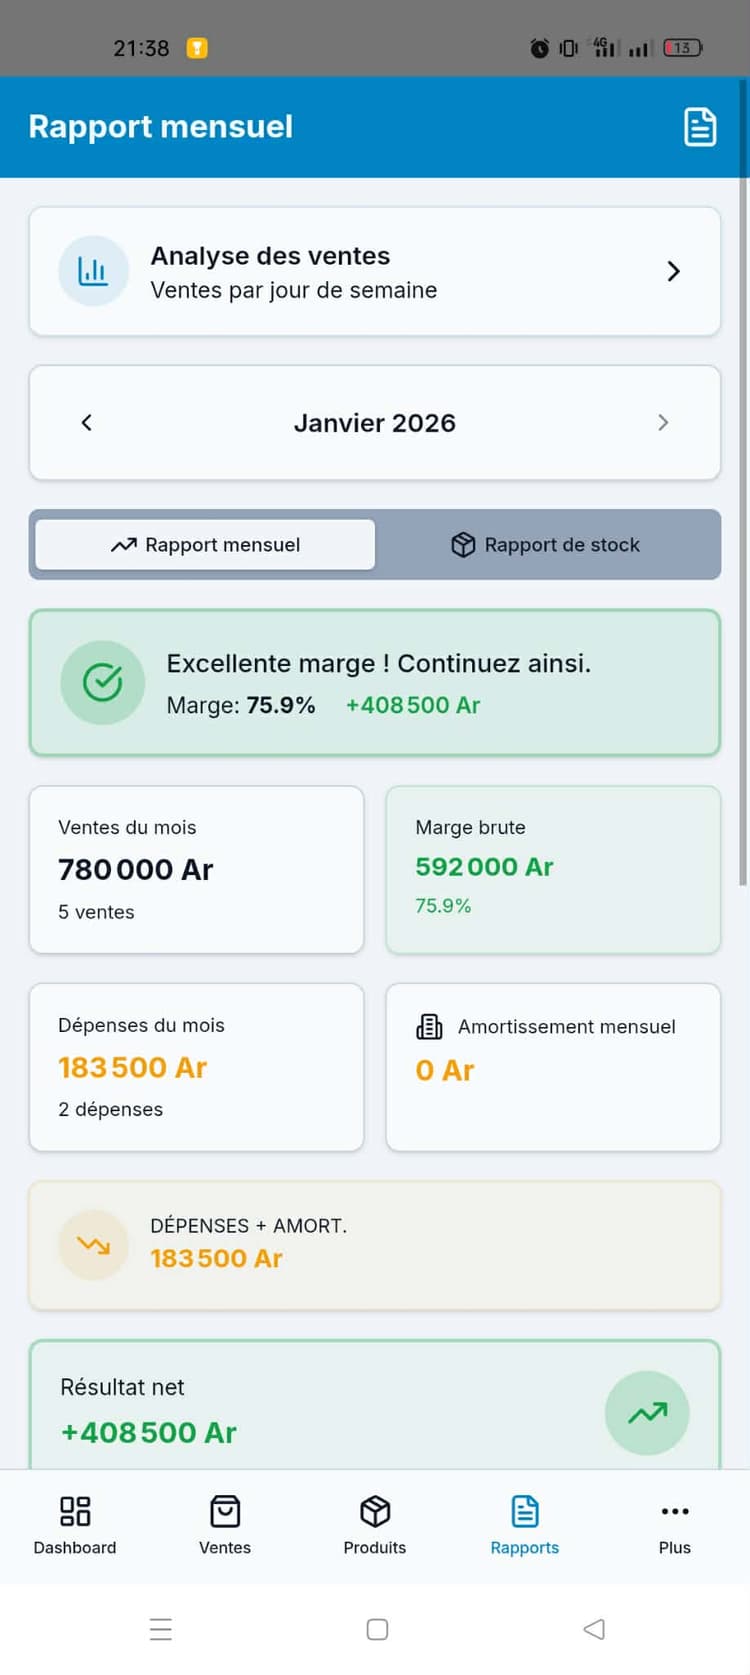Expand Analyse des ventes with right chevron
750x1675 pixels.
(673, 271)
